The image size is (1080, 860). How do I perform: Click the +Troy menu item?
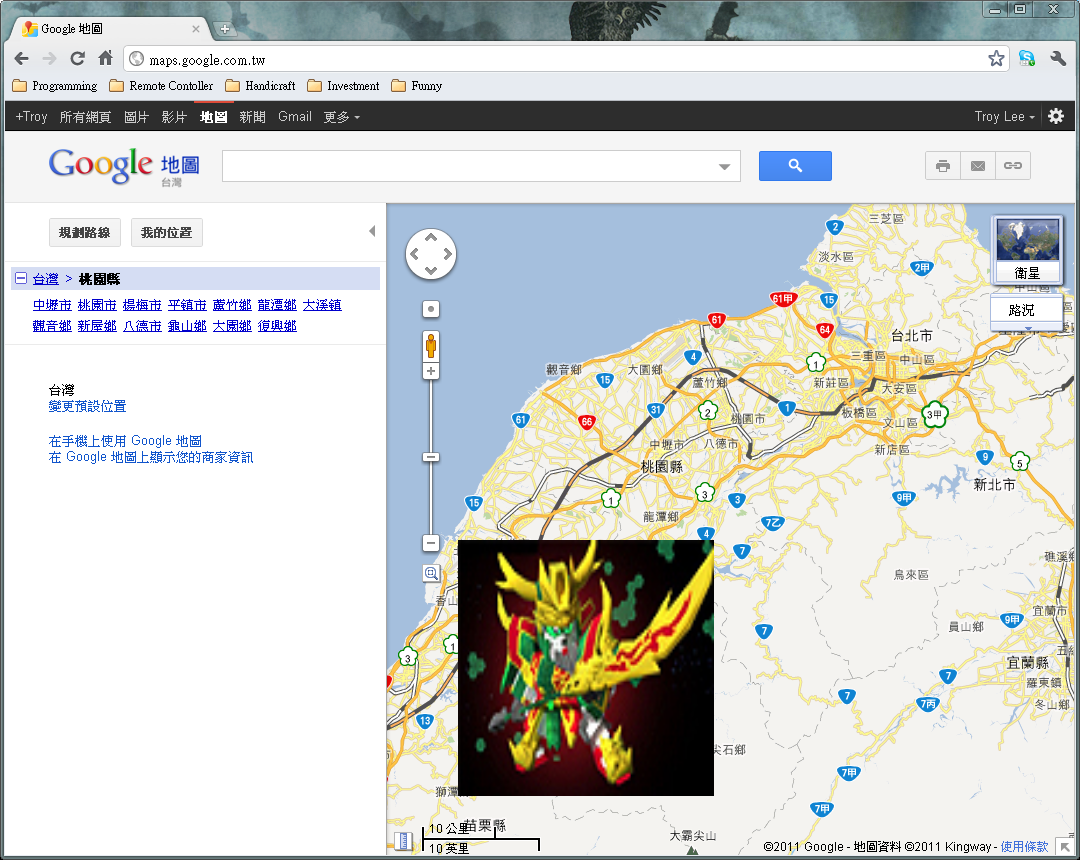coord(31,116)
